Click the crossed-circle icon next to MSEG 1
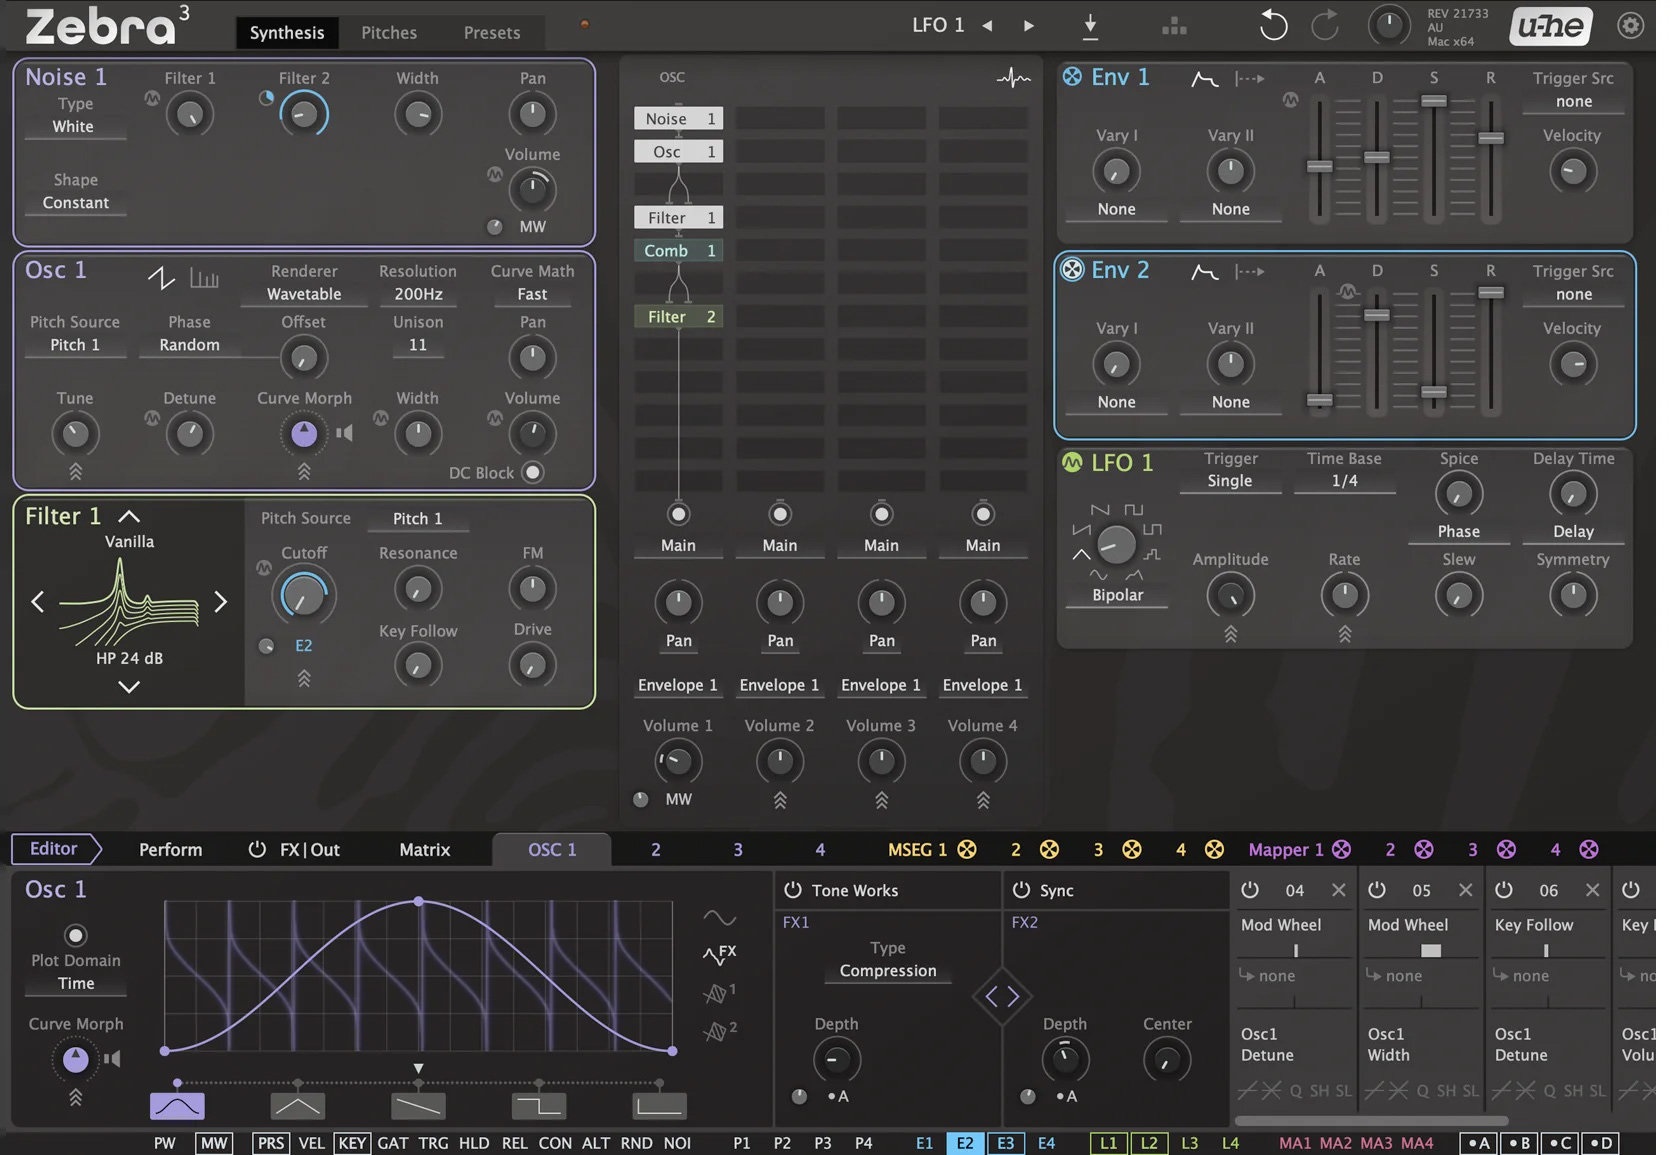1672x1155 pixels. [x=967, y=849]
